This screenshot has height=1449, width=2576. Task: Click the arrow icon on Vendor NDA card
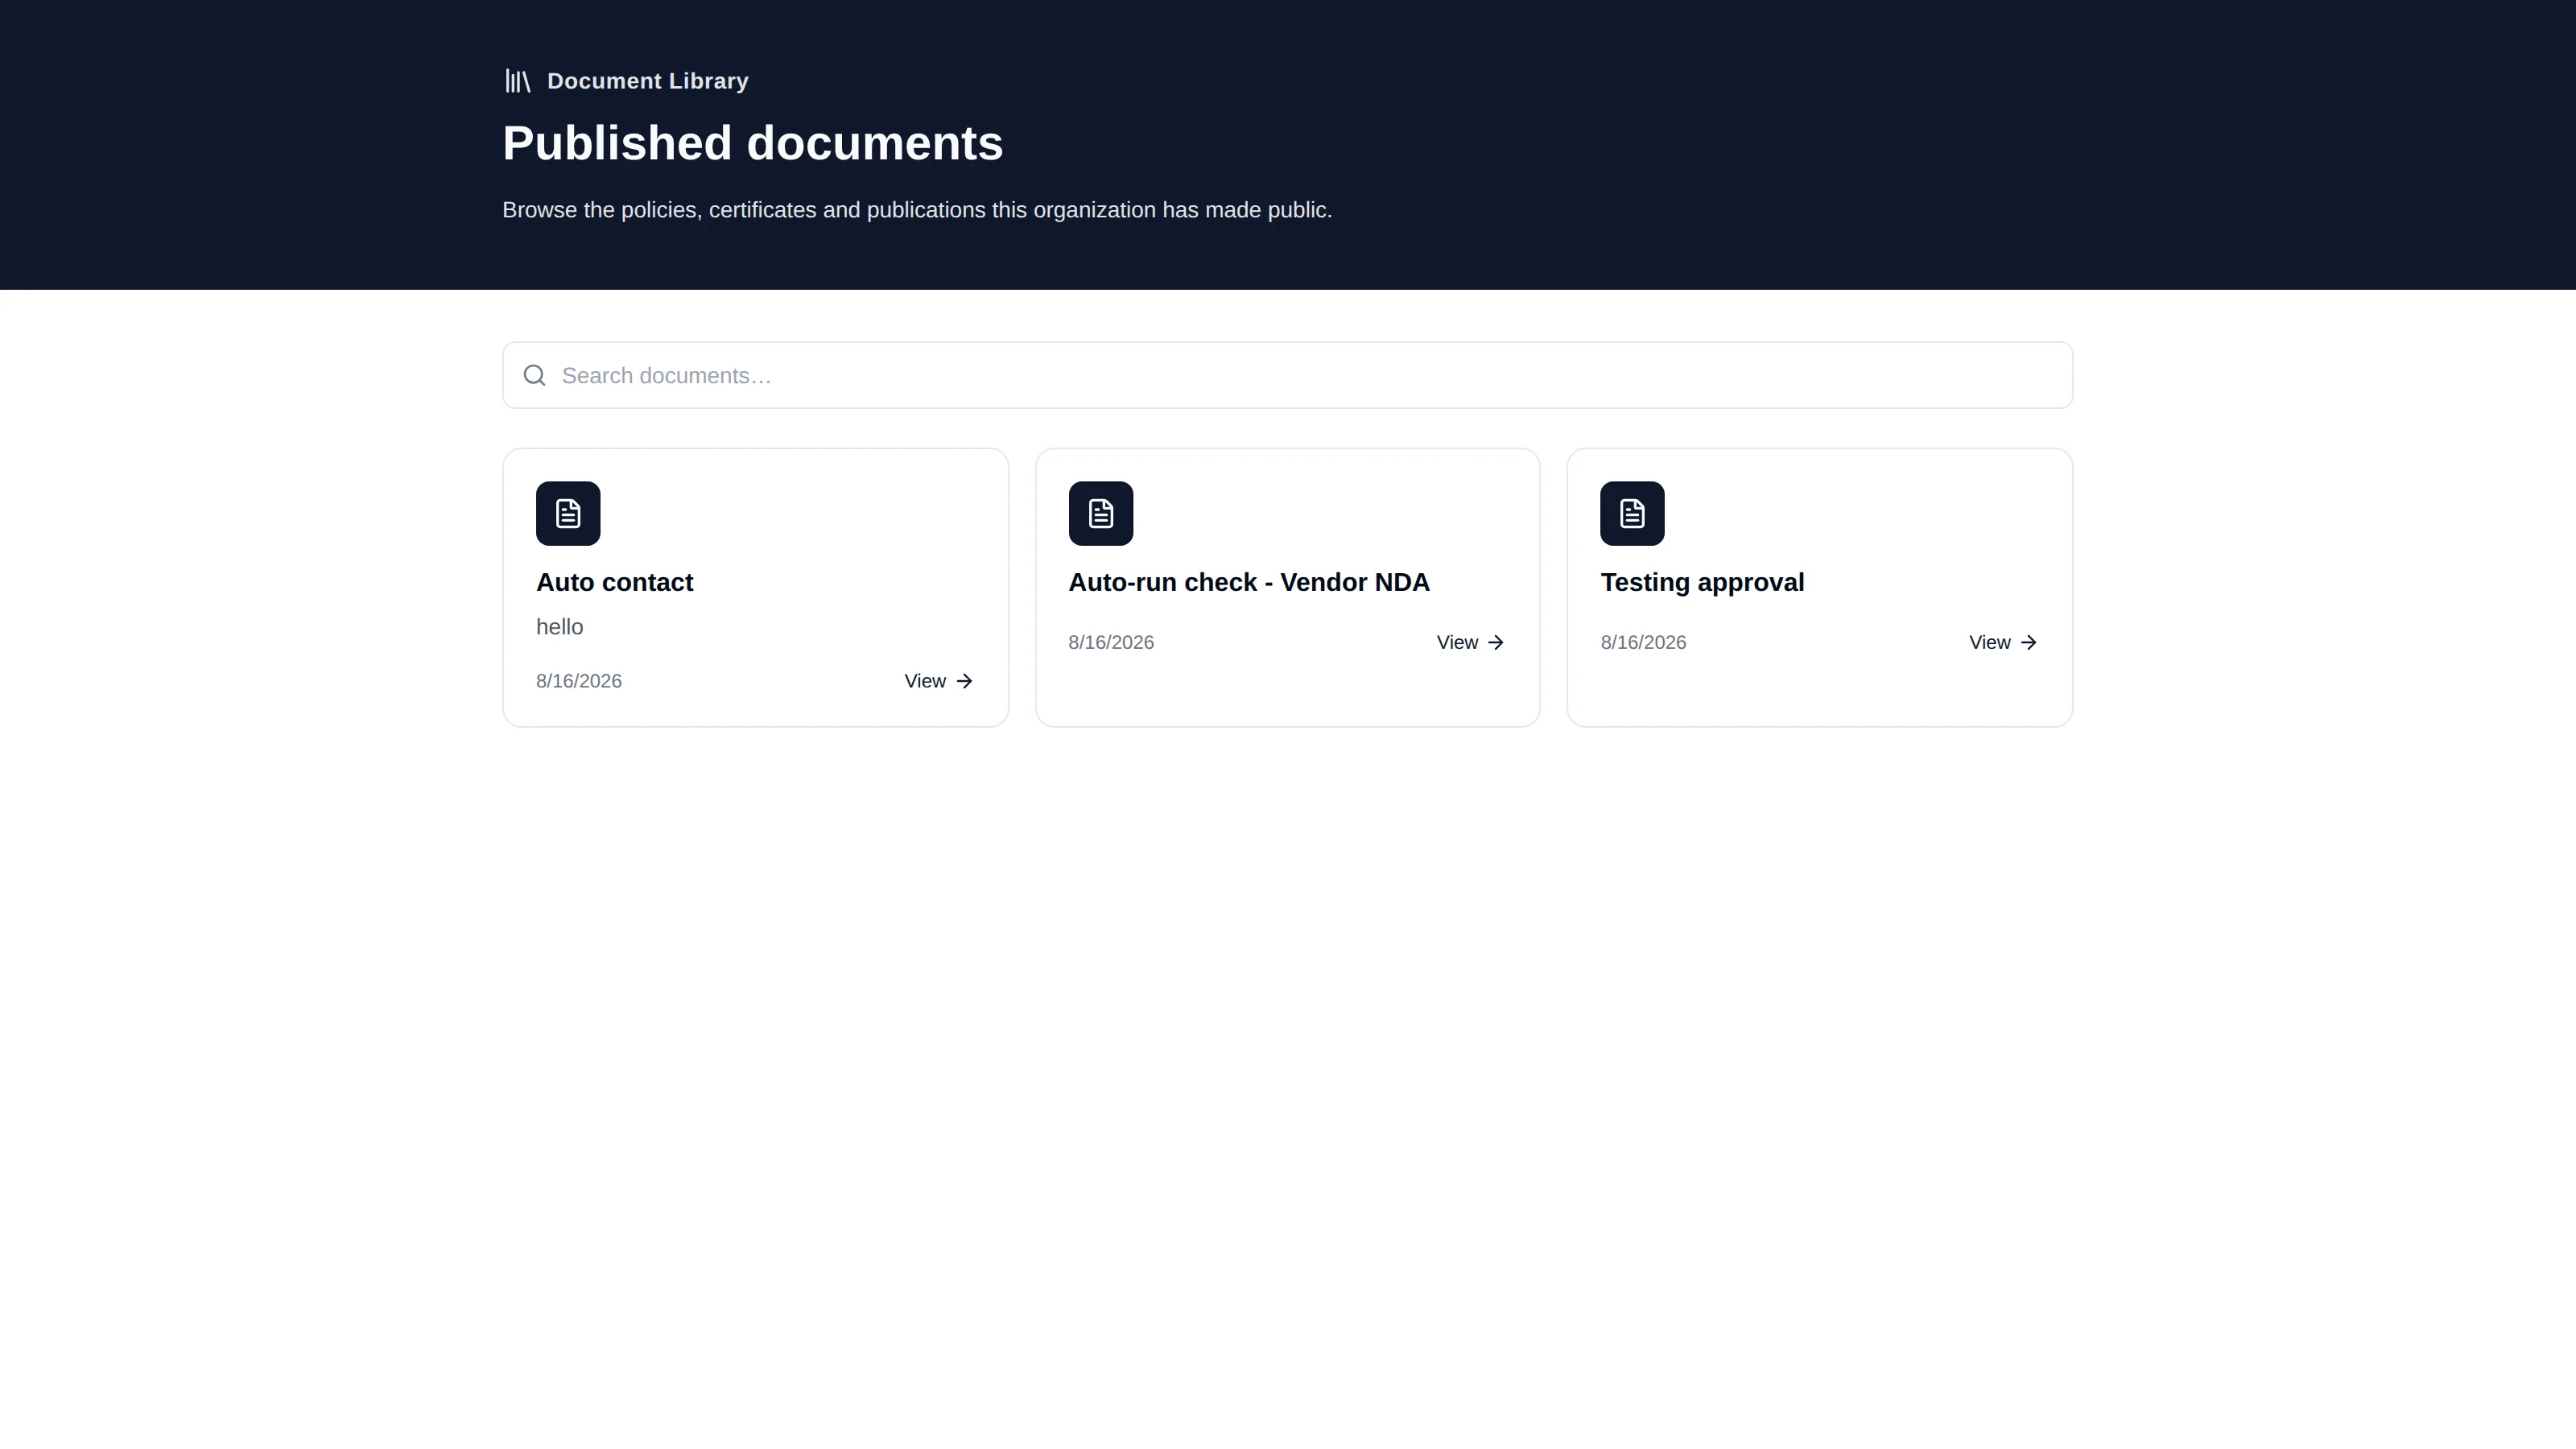click(x=1496, y=642)
